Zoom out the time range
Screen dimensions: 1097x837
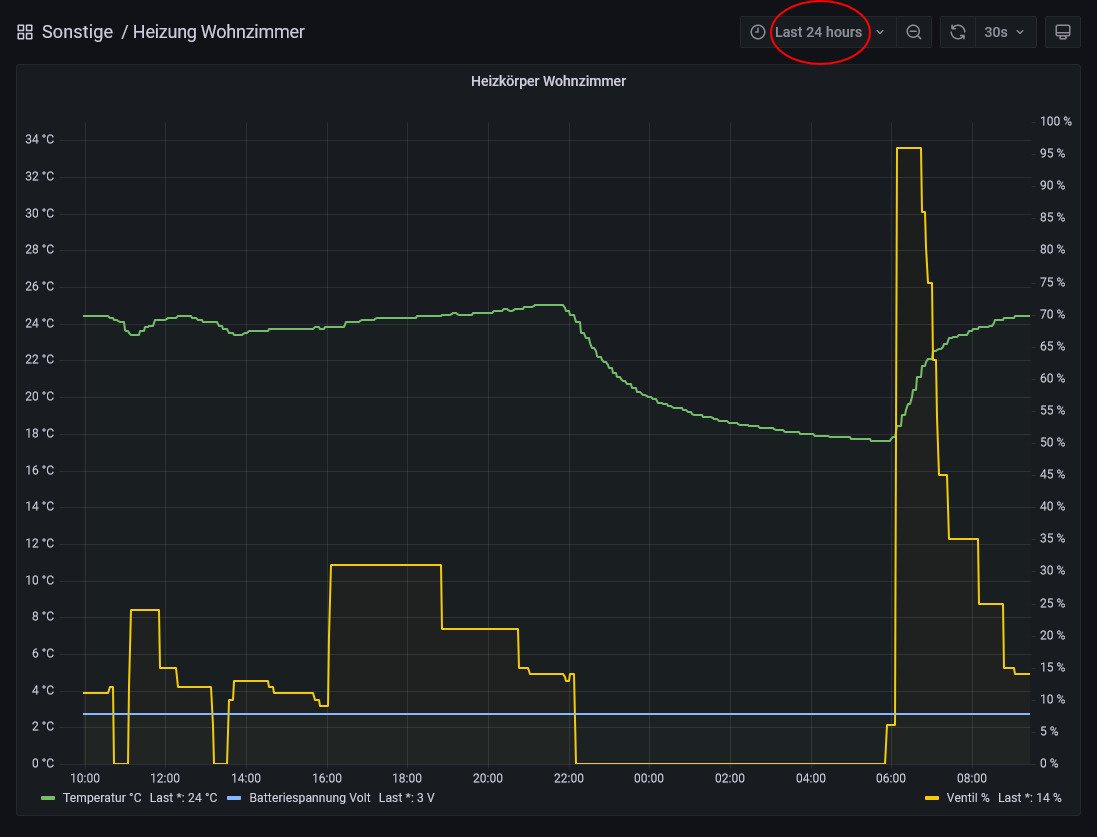(913, 32)
